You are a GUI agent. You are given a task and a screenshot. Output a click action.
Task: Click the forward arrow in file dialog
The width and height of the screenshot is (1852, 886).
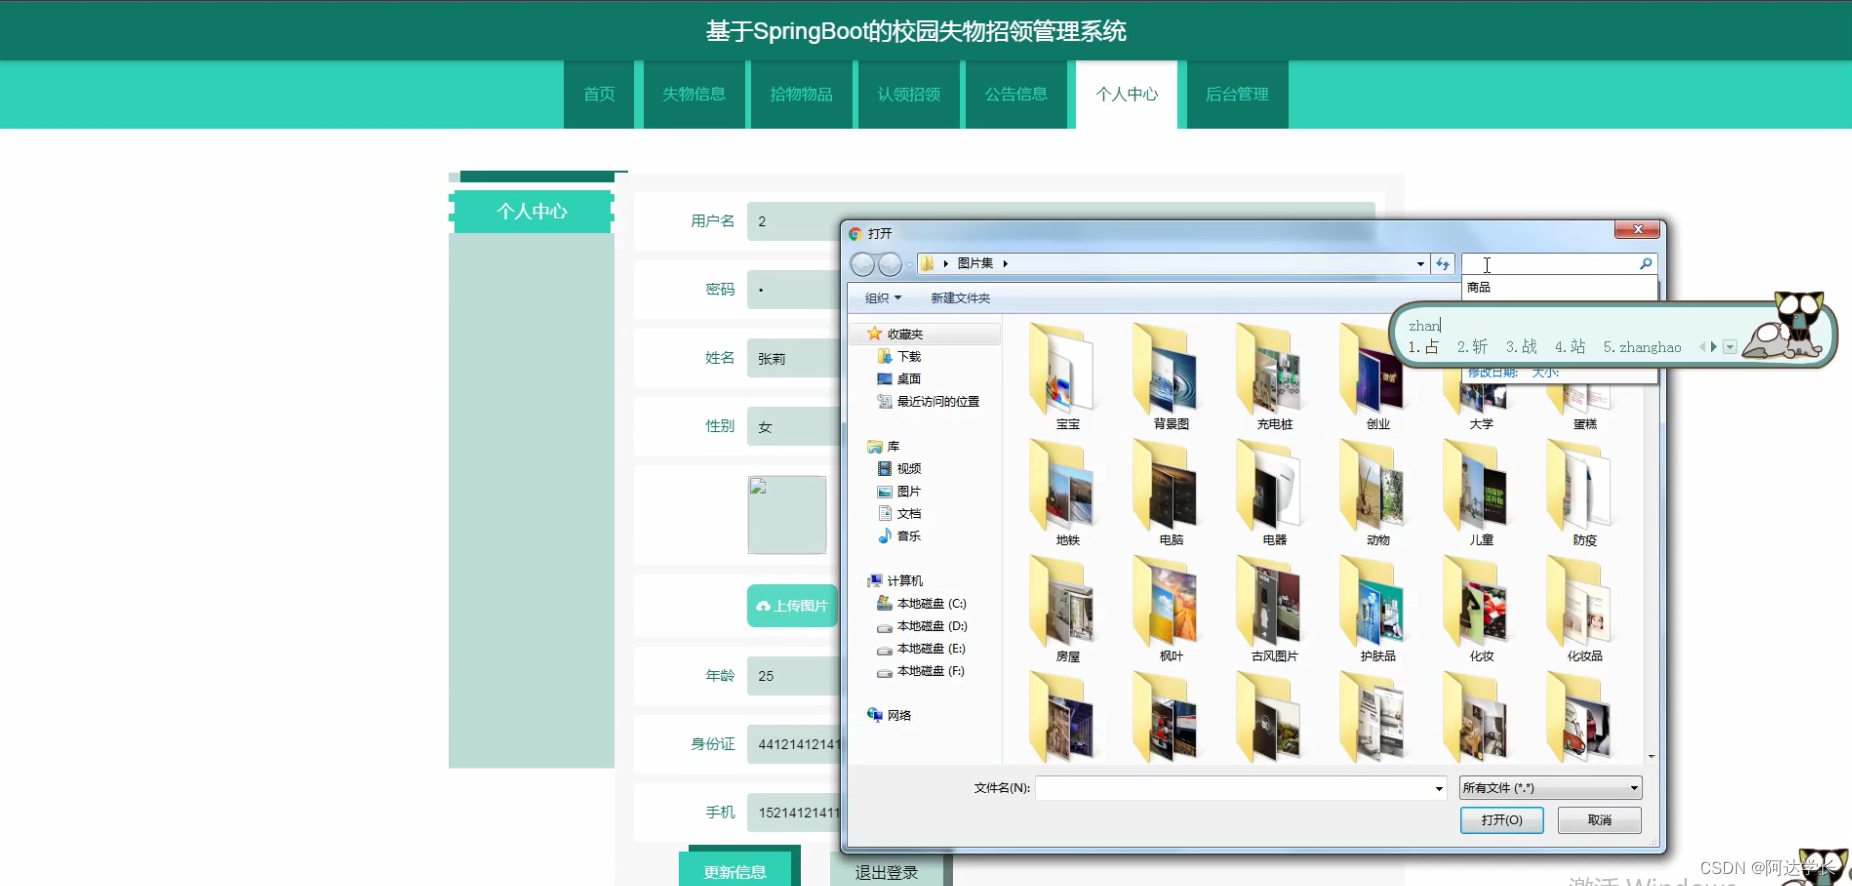(889, 264)
